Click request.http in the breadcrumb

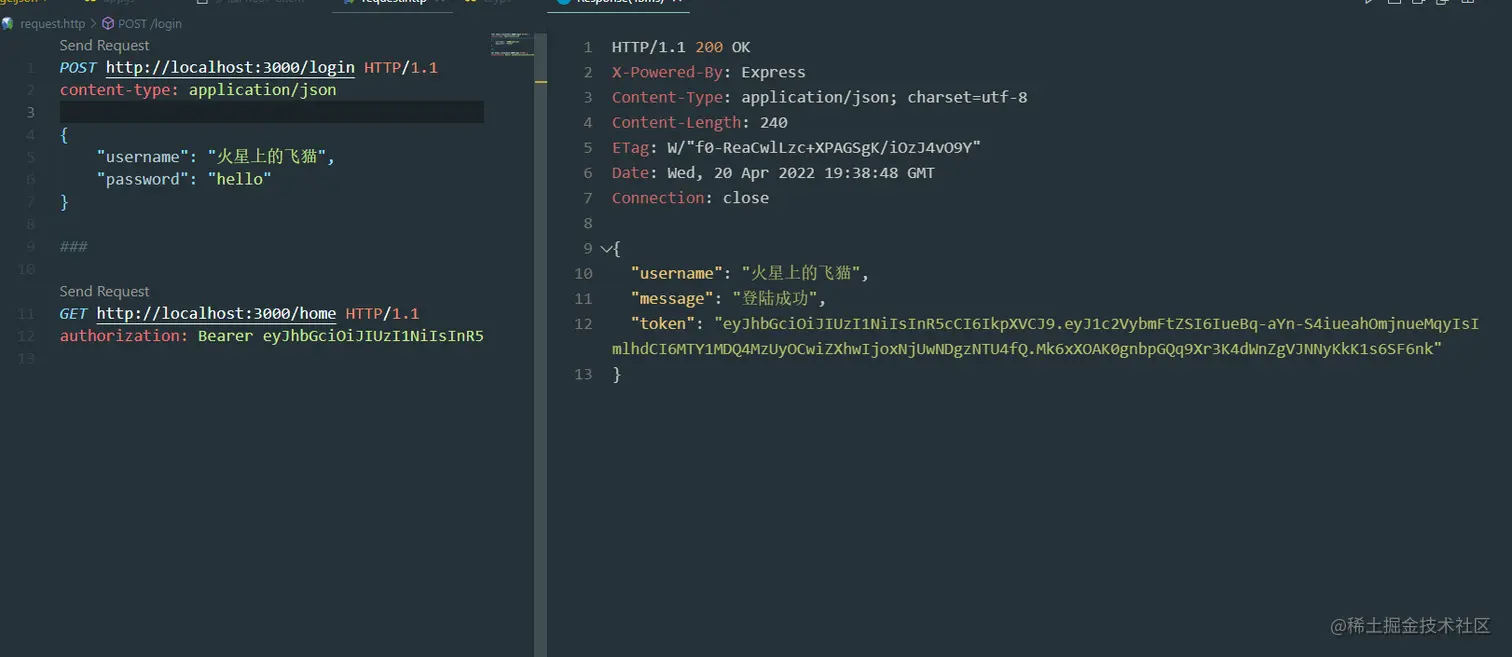coord(52,23)
